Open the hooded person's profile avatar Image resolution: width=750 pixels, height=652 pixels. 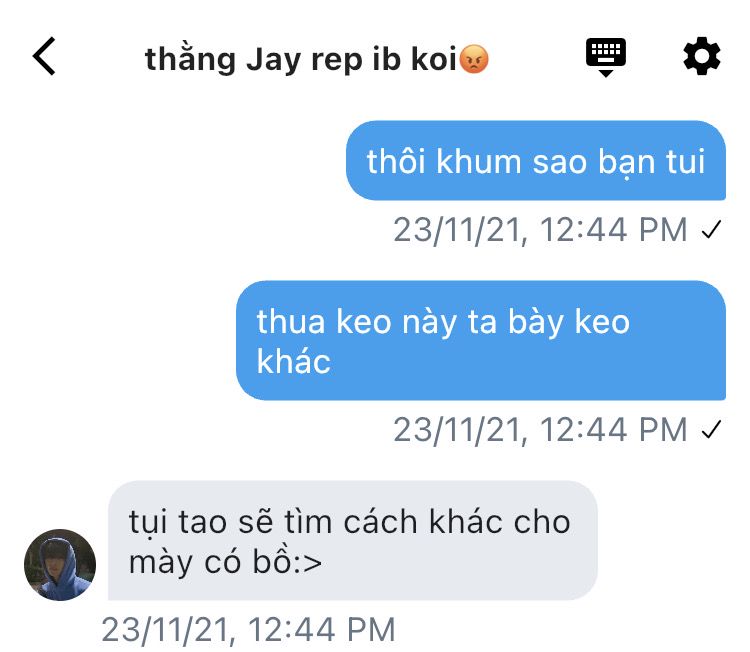point(60,564)
